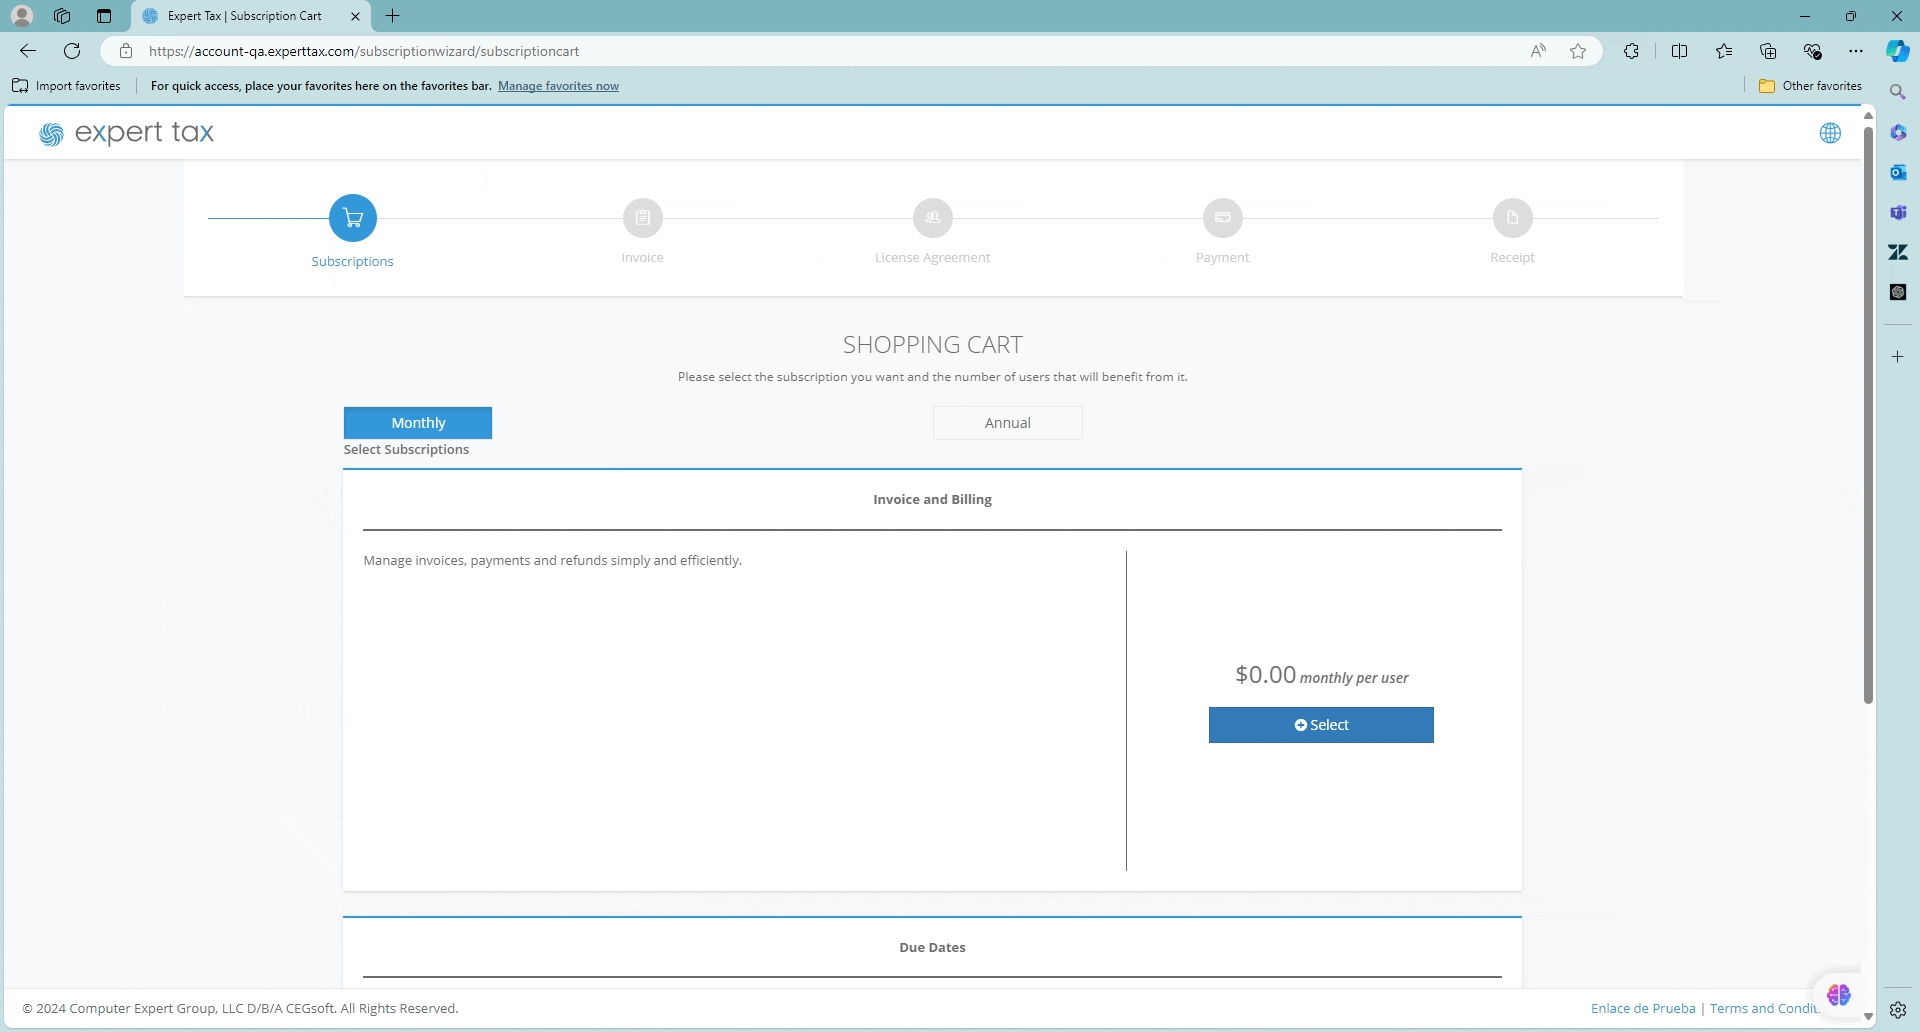Open Copilot in the browser toolbar
1920x1032 pixels.
(x=1897, y=51)
